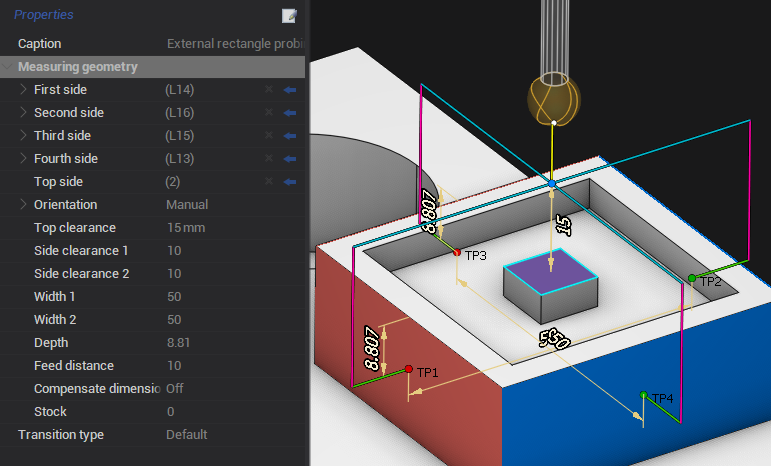This screenshot has height=466, width=771.
Task: Toggle the Compensate dimension Off value
Action: (175, 389)
